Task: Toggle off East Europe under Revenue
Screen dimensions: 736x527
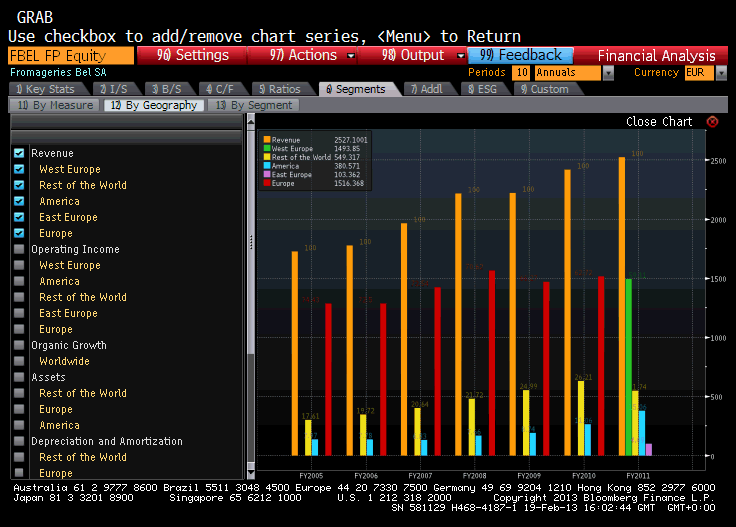Action: [19, 218]
